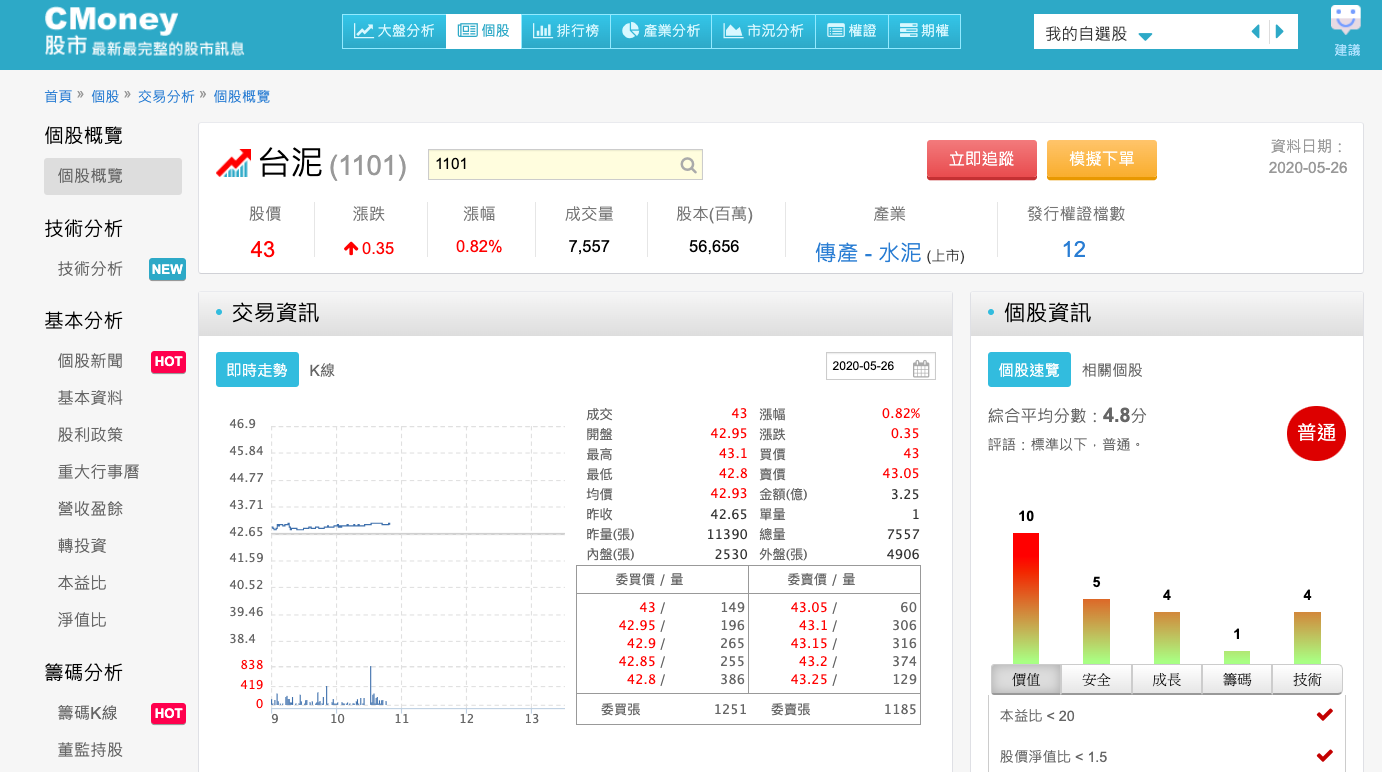Image resolution: width=1382 pixels, height=772 pixels.
Task: Click the CMoney logo
Action: tap(144, 32)
